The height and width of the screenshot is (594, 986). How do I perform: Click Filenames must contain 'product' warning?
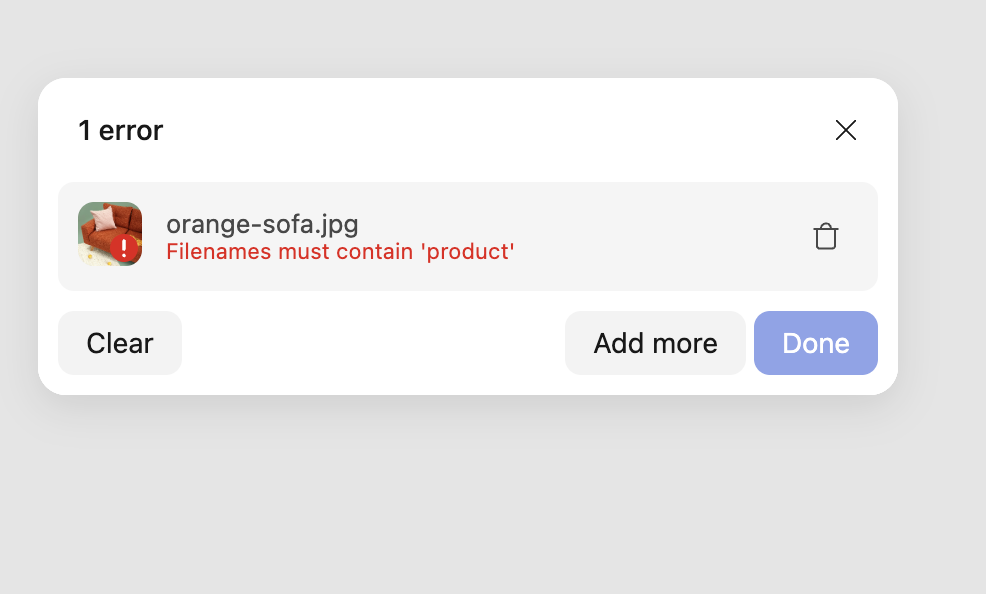pyautogui.click(x=341, y=251)
